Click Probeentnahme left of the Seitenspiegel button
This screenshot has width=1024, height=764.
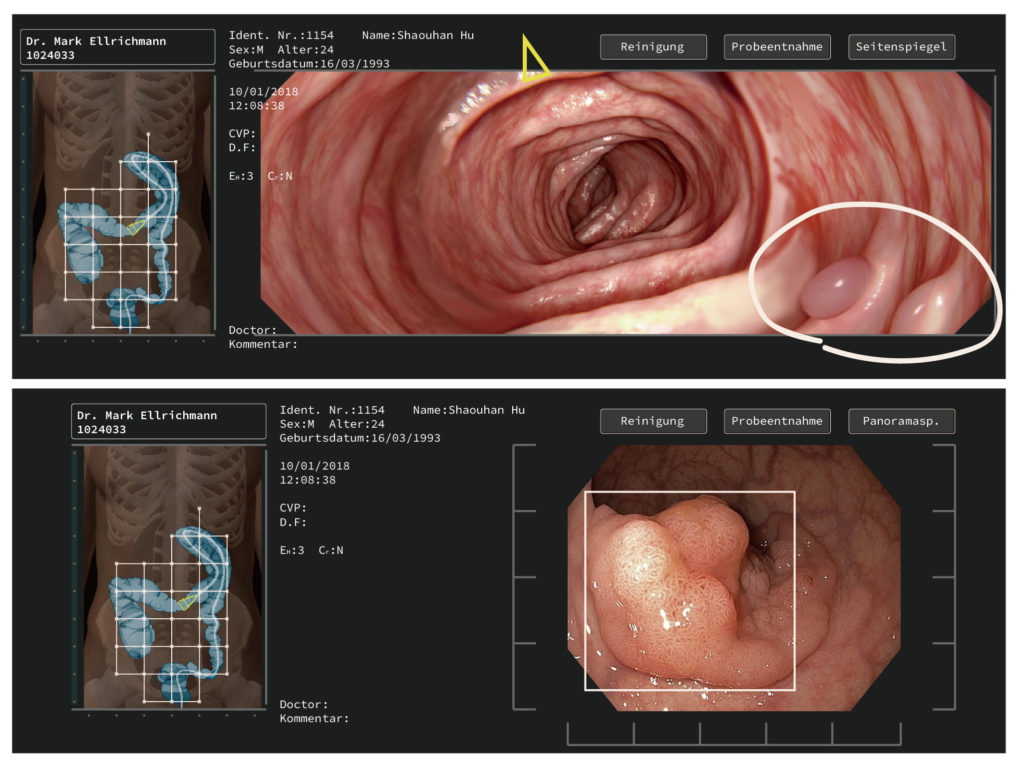pos(777,47)
